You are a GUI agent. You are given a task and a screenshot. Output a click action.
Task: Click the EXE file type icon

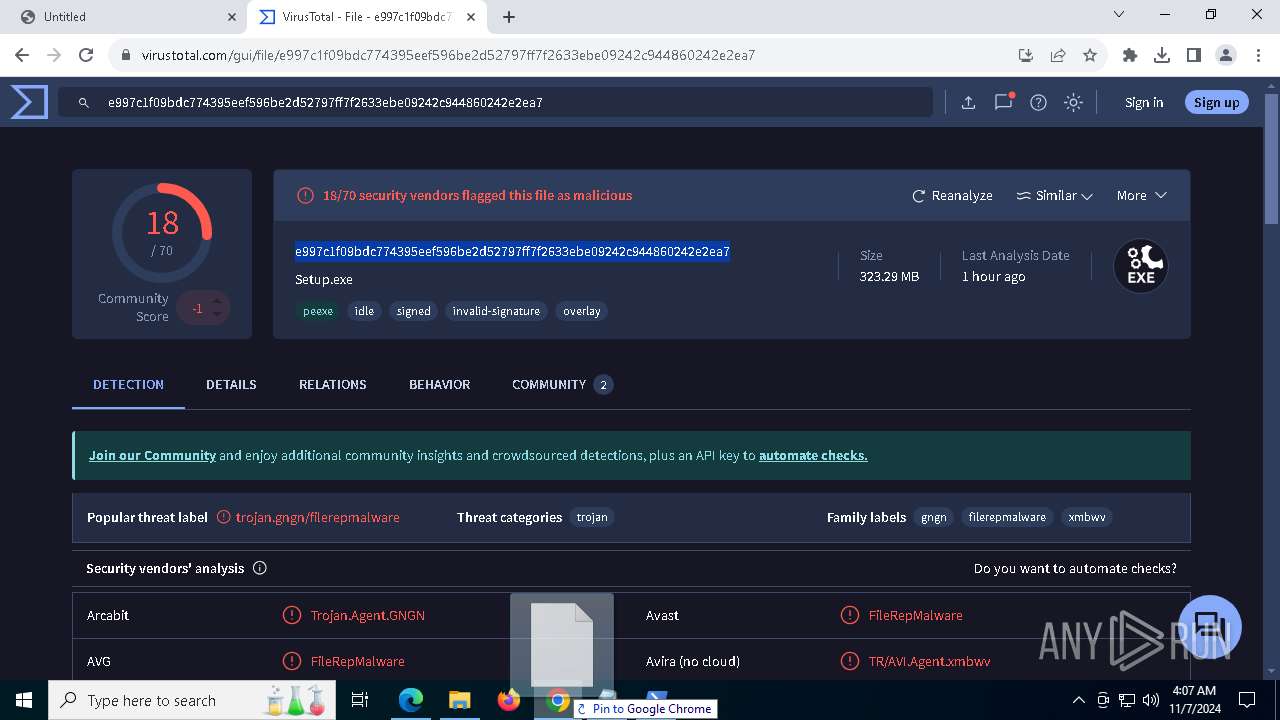coord(1141,266)
